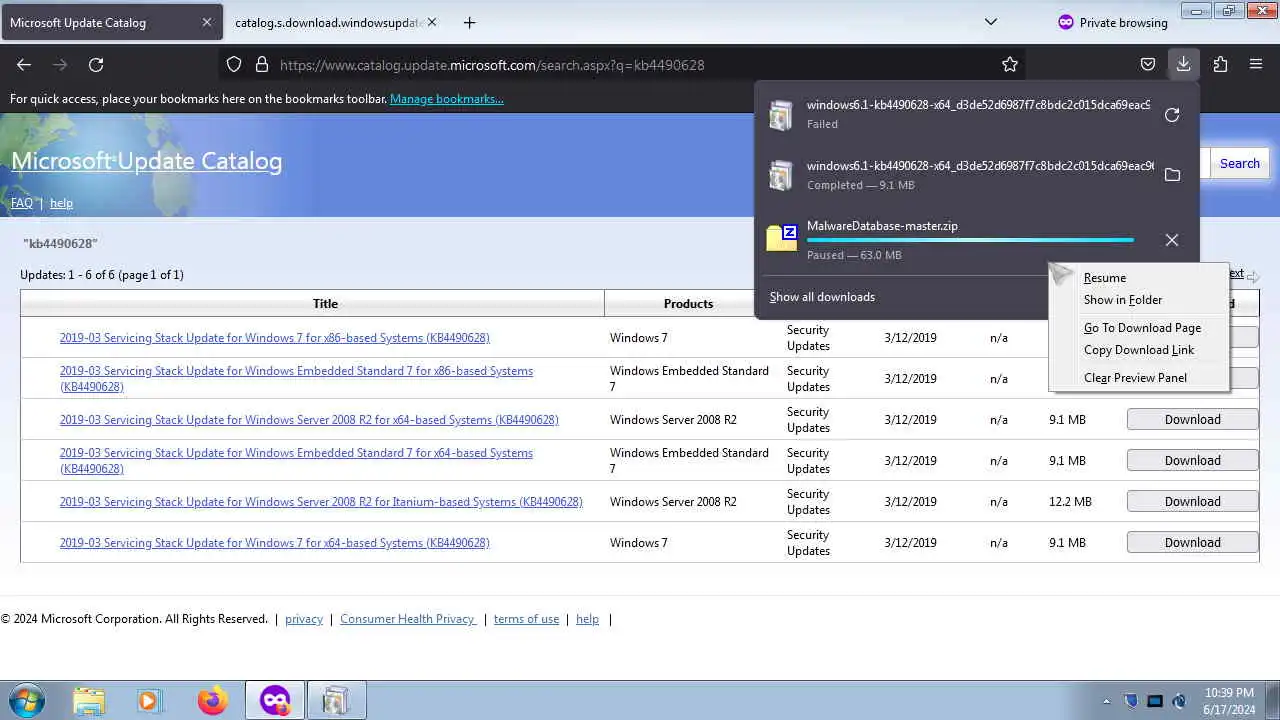The width and height of the screenshot is (1280, 720).
Task: Sort results by the Title column
Action: (325, 303)
